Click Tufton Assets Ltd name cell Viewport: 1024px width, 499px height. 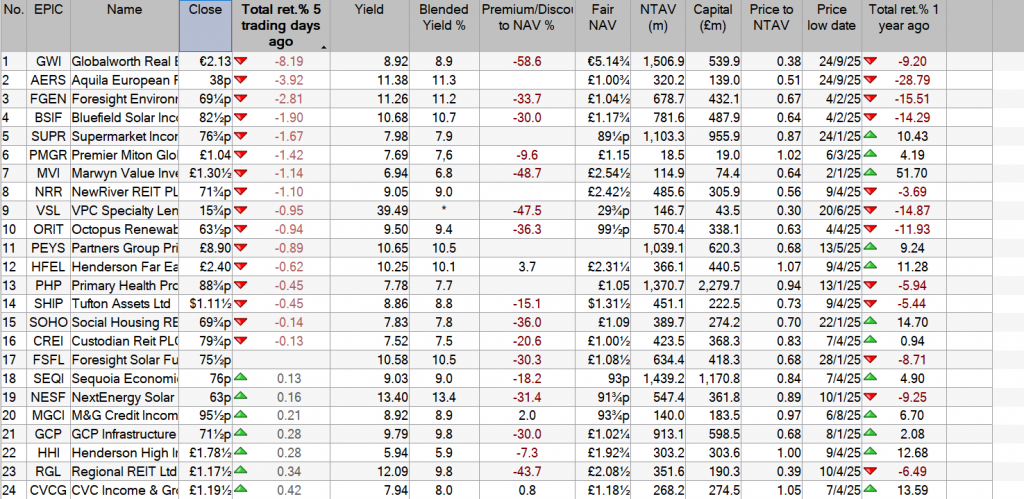[x=124, y=304]
